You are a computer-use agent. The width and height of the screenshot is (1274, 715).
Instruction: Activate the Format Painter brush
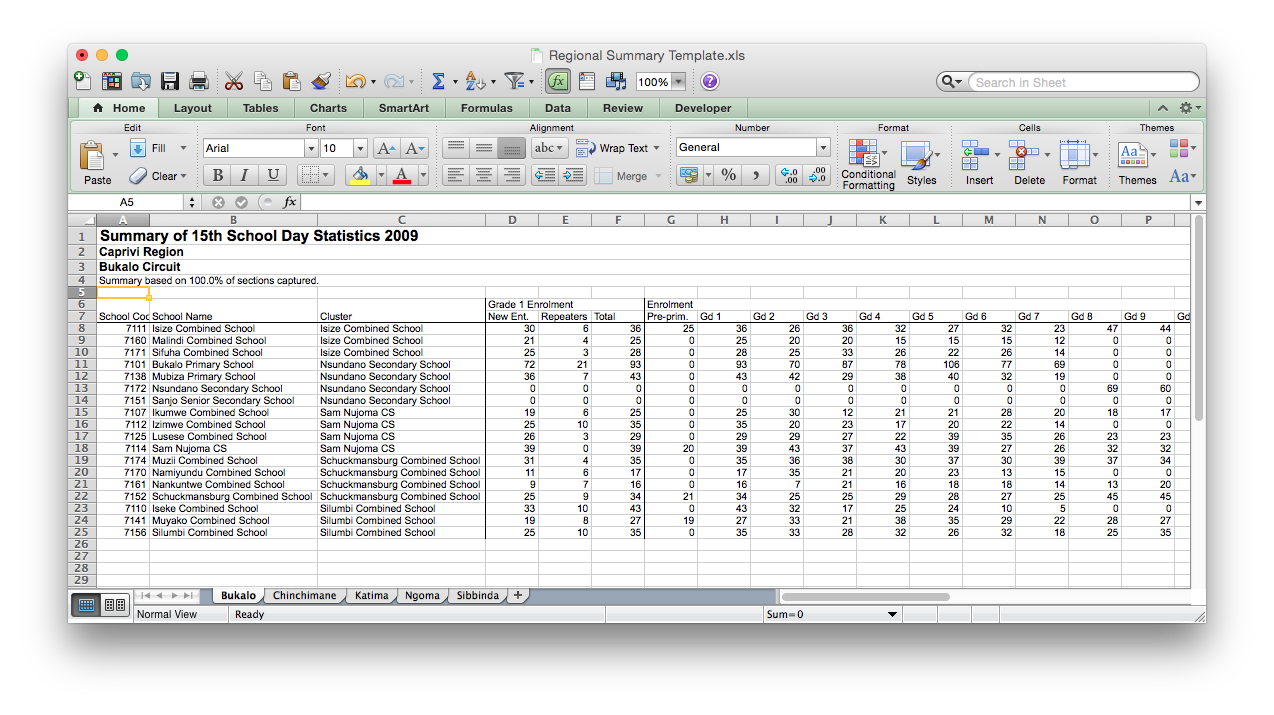coord(321,81)
